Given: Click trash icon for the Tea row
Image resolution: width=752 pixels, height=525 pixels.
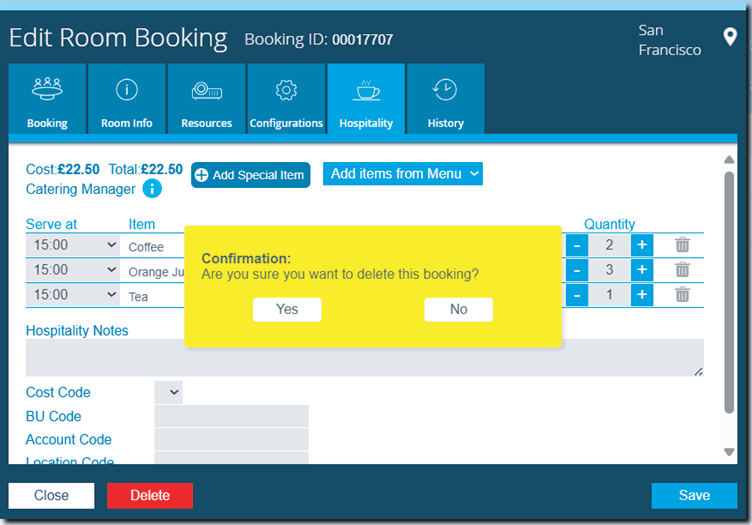Looking at the screenshot, I should (x=682, y=294).
